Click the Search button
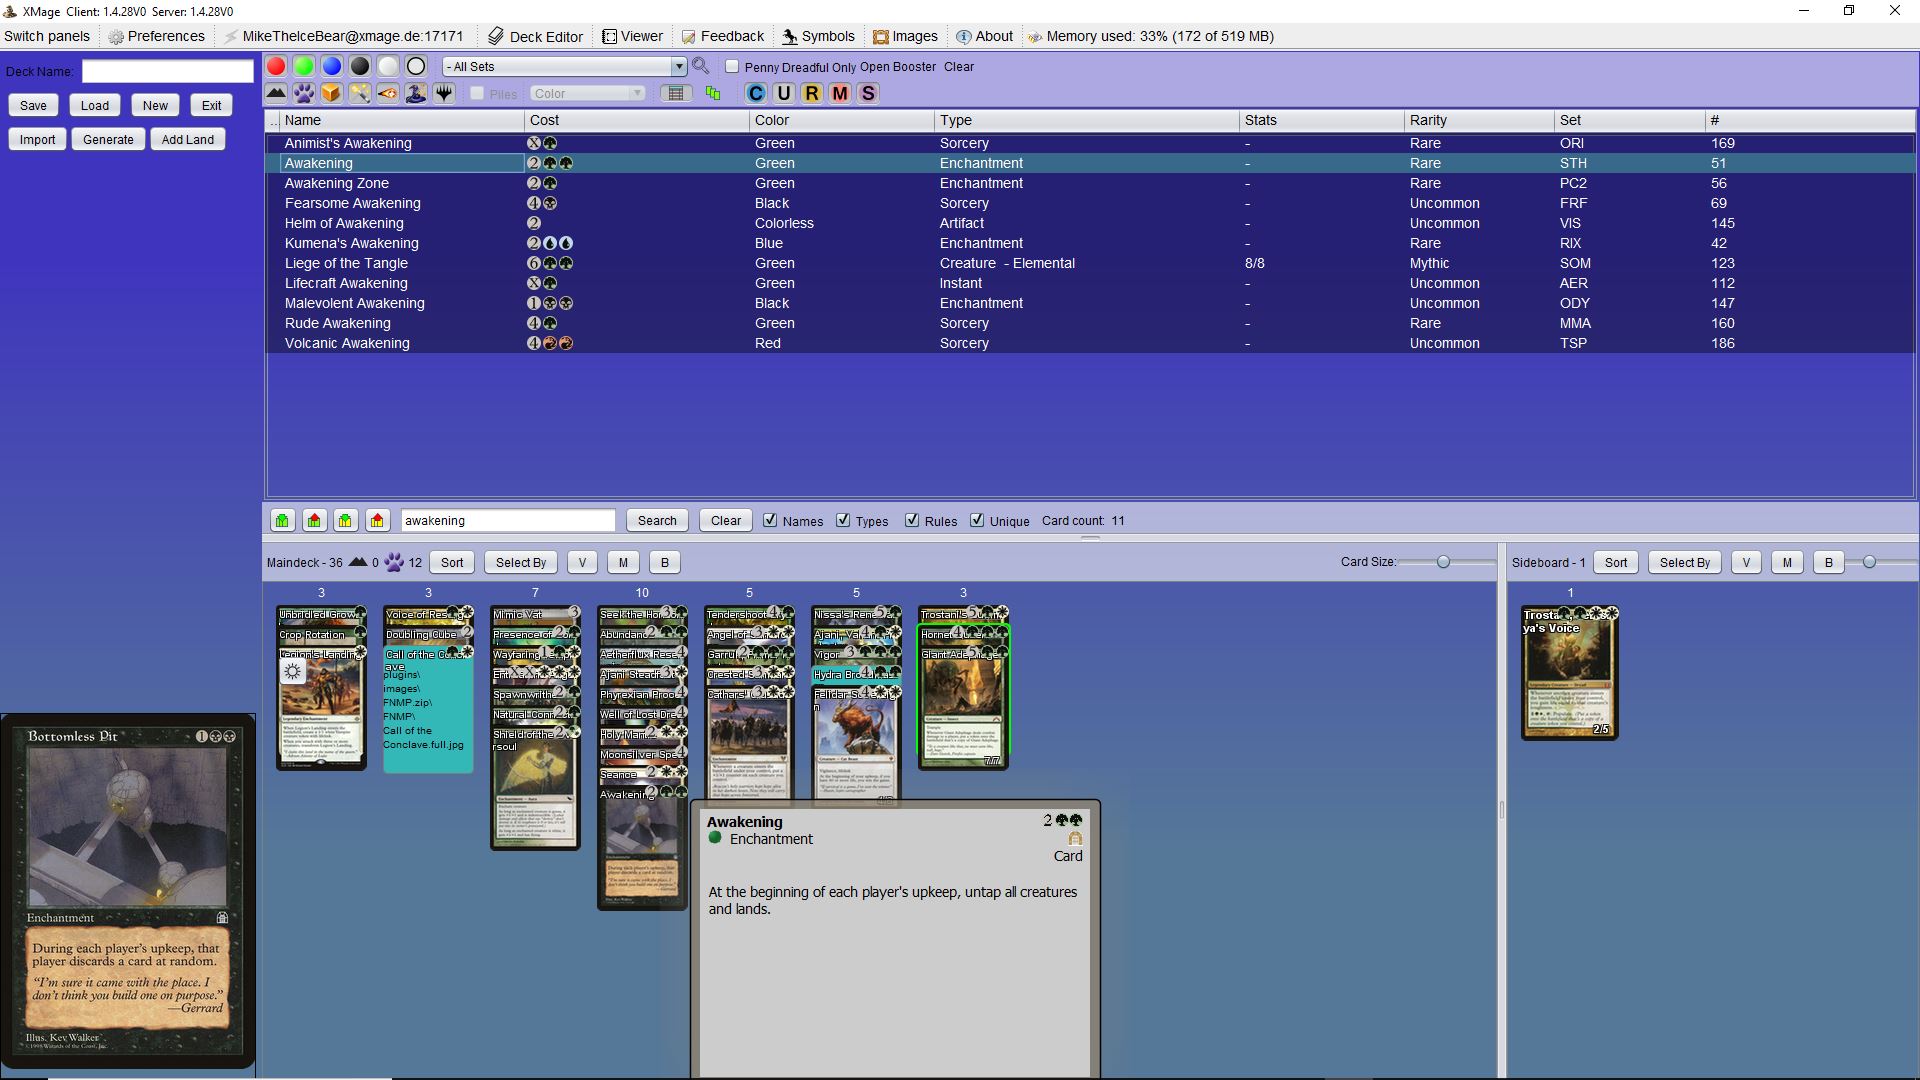The image size is (1920, 1080). 657,520
